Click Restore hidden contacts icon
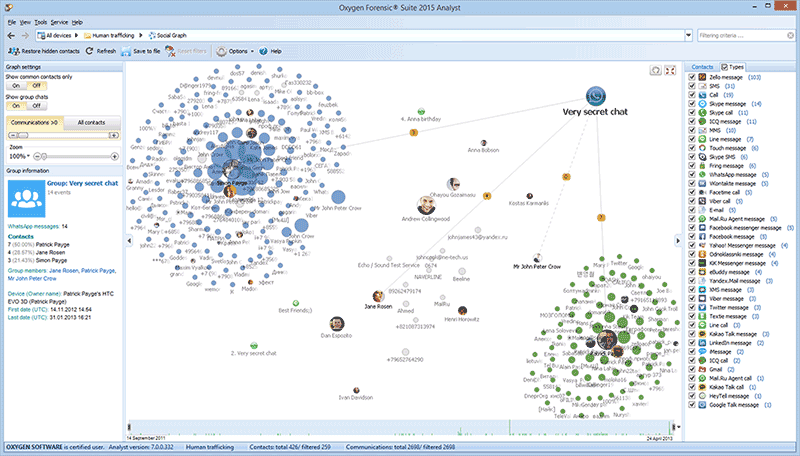800x456 pixels. [x=14, y=51]
